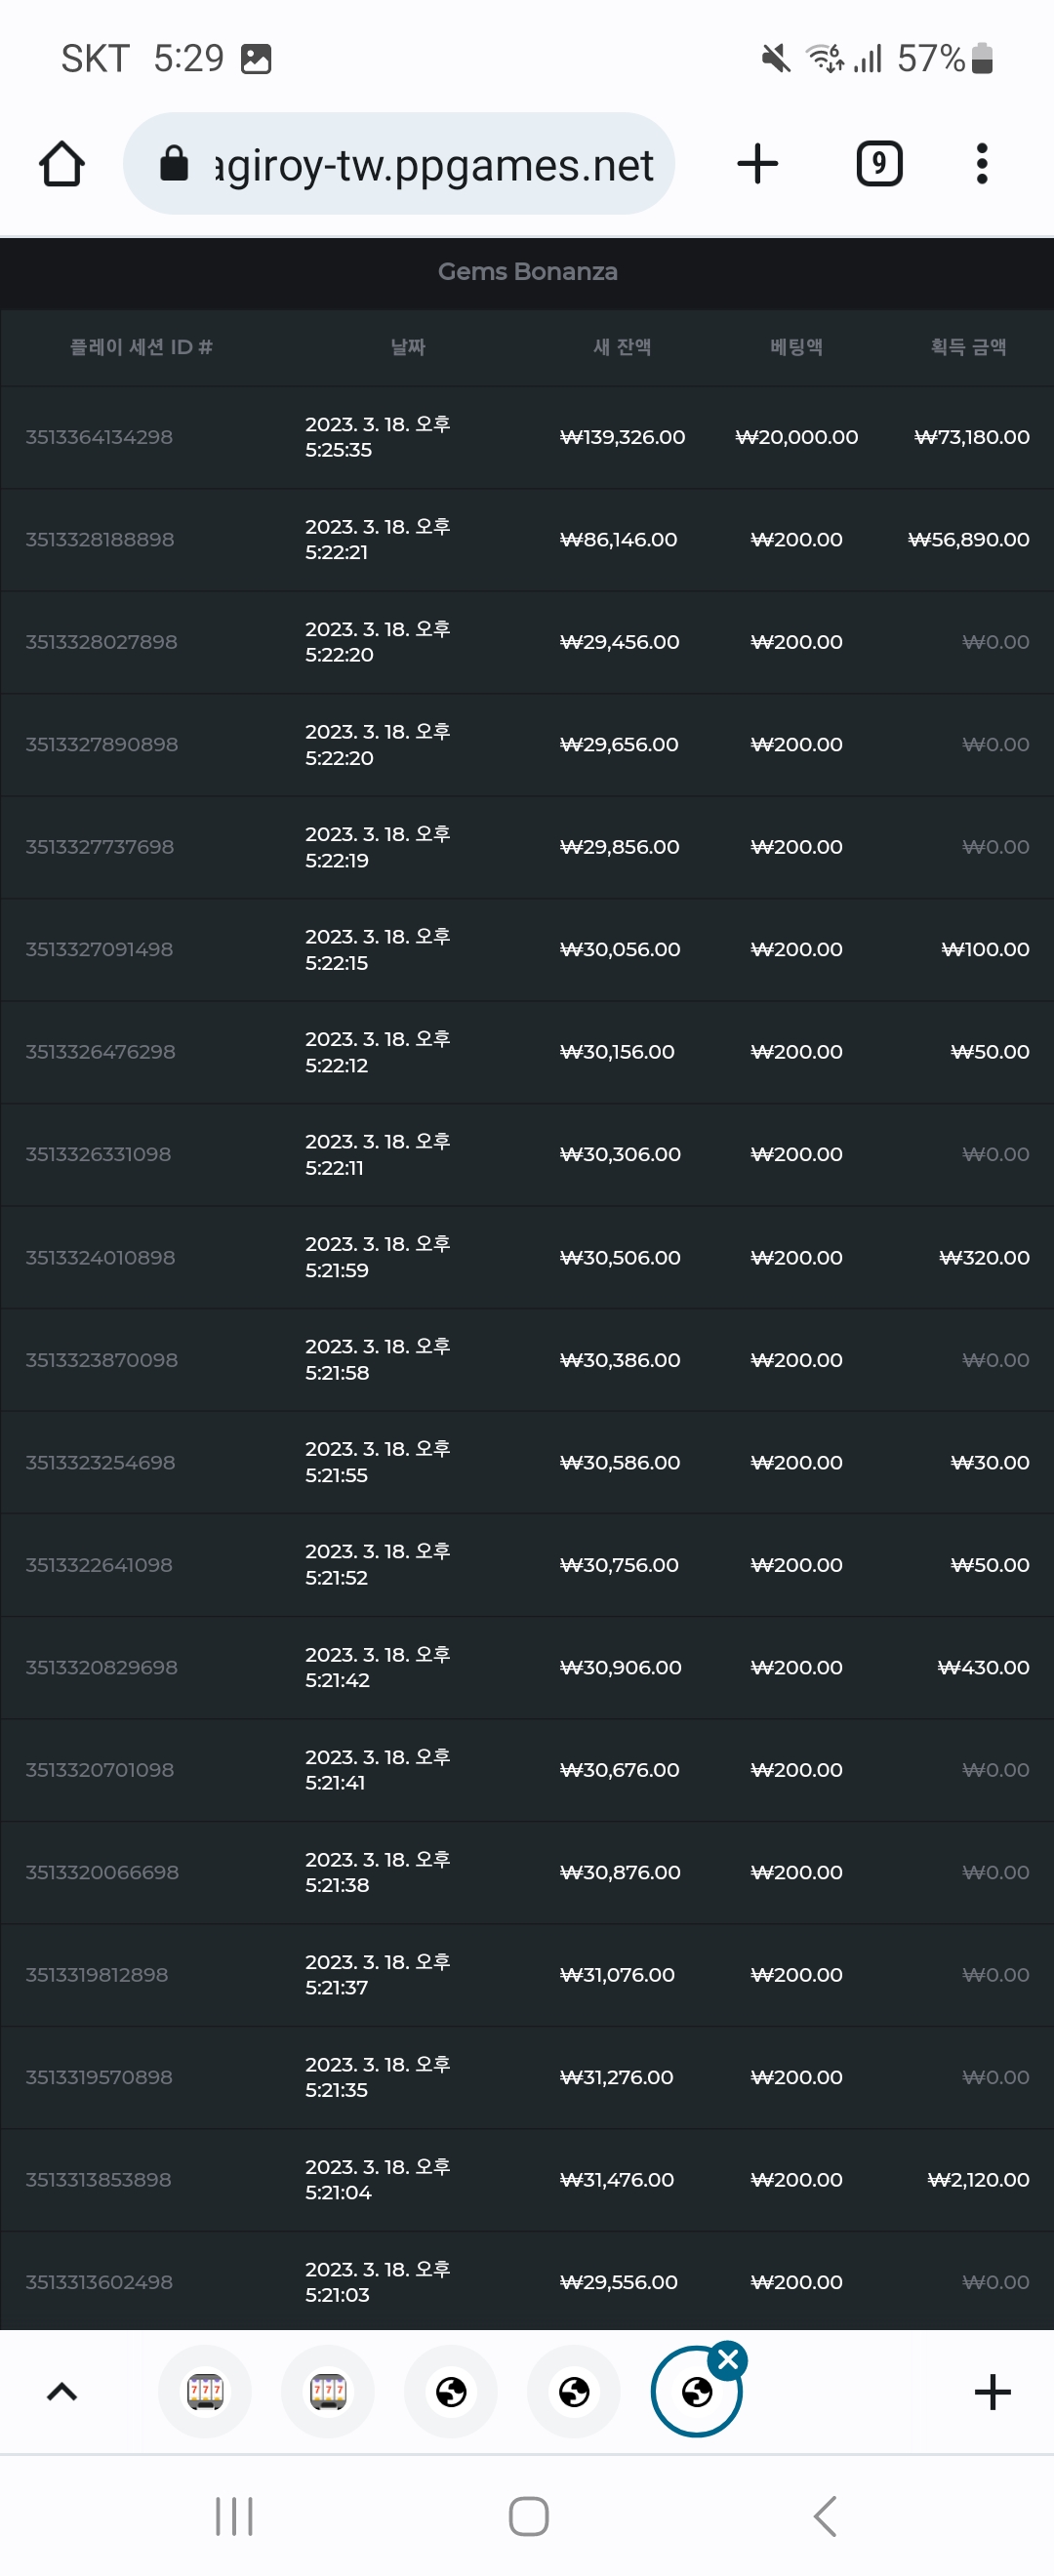The height and width of the screenshot is (2576, 1054).
Task: Tap the browser home icon
Action: [62, 164]
